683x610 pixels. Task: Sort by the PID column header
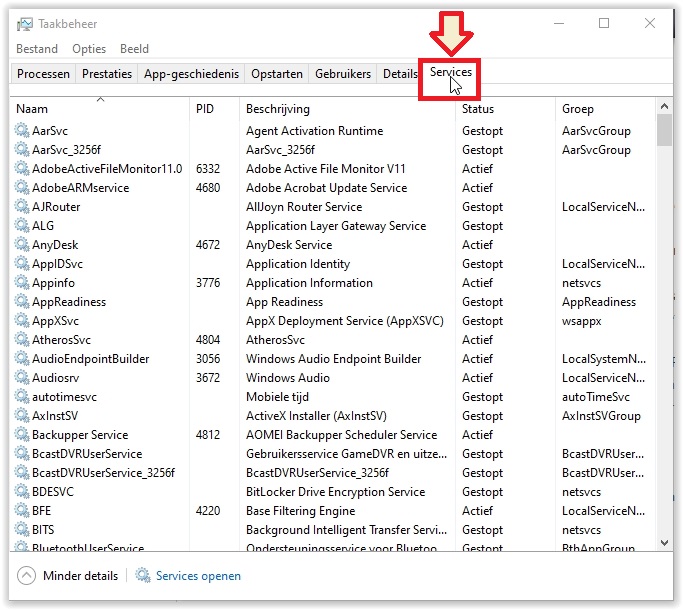coord(206,109)
